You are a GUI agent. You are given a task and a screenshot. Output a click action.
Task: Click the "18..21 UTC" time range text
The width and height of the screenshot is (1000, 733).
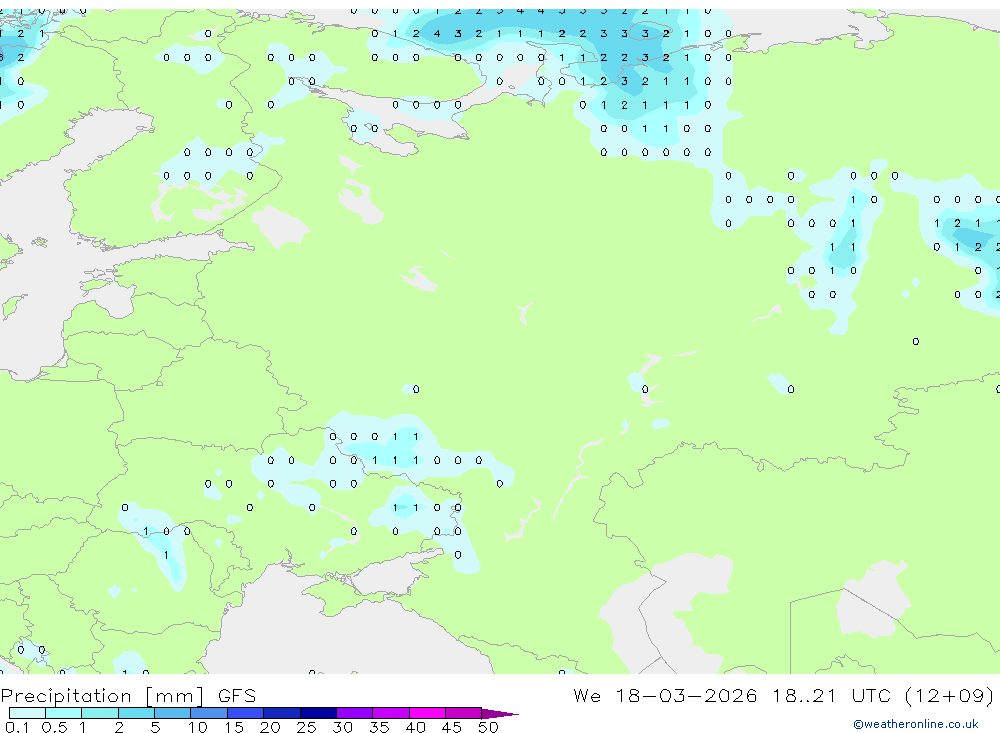click(x=832, y=695)
